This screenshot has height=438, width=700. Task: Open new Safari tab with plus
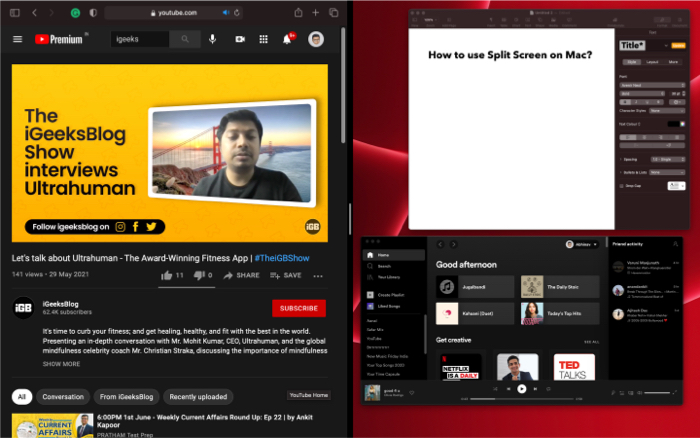(316, 13)
